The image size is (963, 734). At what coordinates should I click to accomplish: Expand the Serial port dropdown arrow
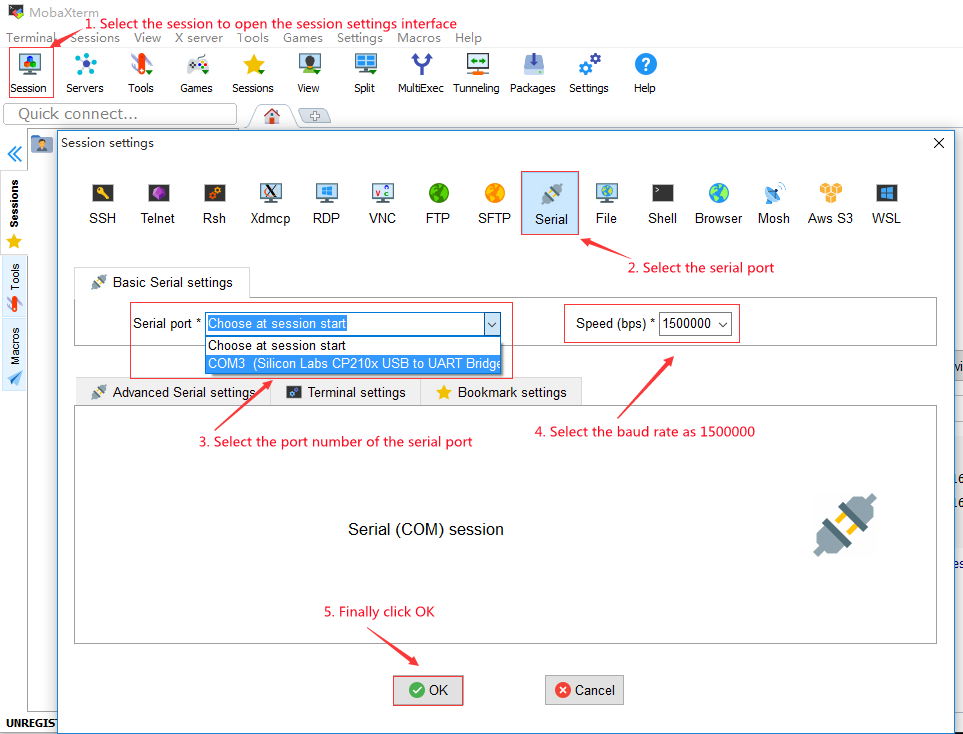[491, 324]
